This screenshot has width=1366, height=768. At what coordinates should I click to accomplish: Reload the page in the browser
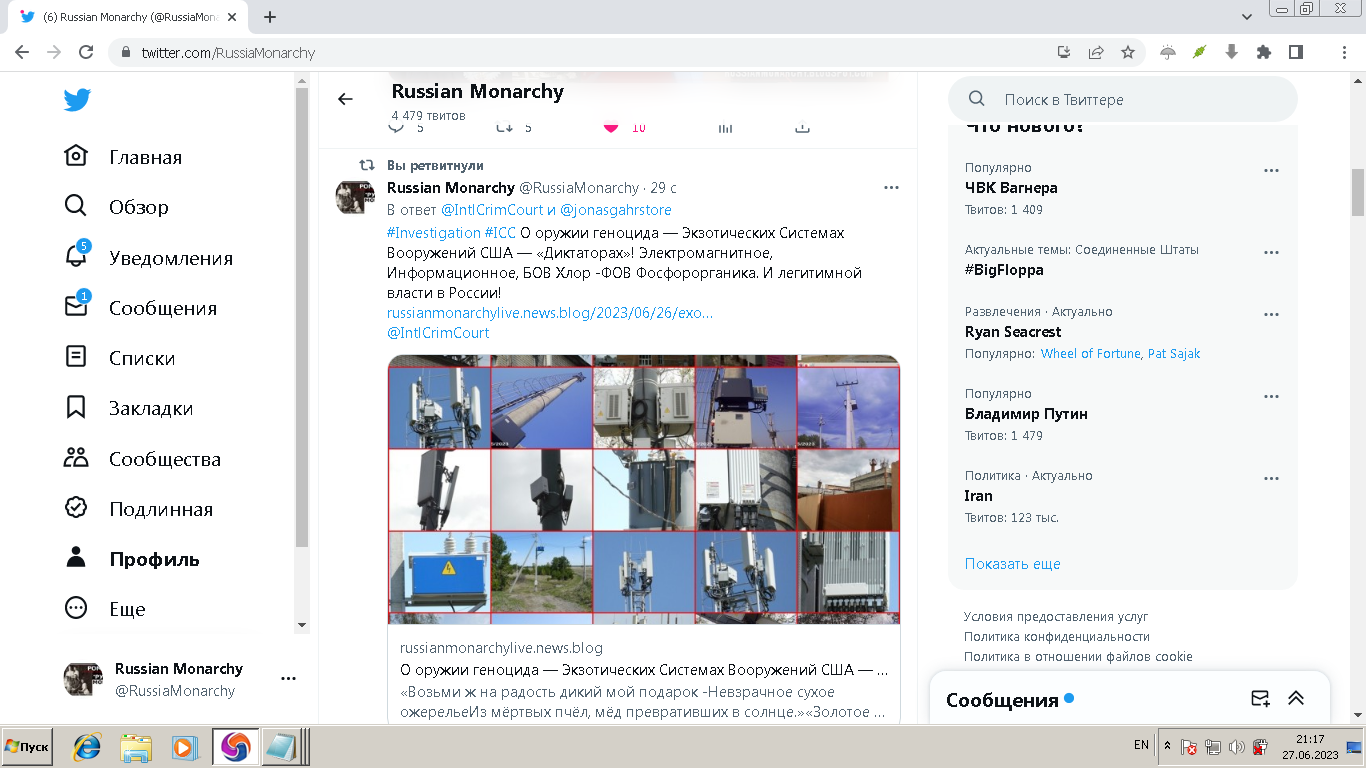tap(86, 53)
